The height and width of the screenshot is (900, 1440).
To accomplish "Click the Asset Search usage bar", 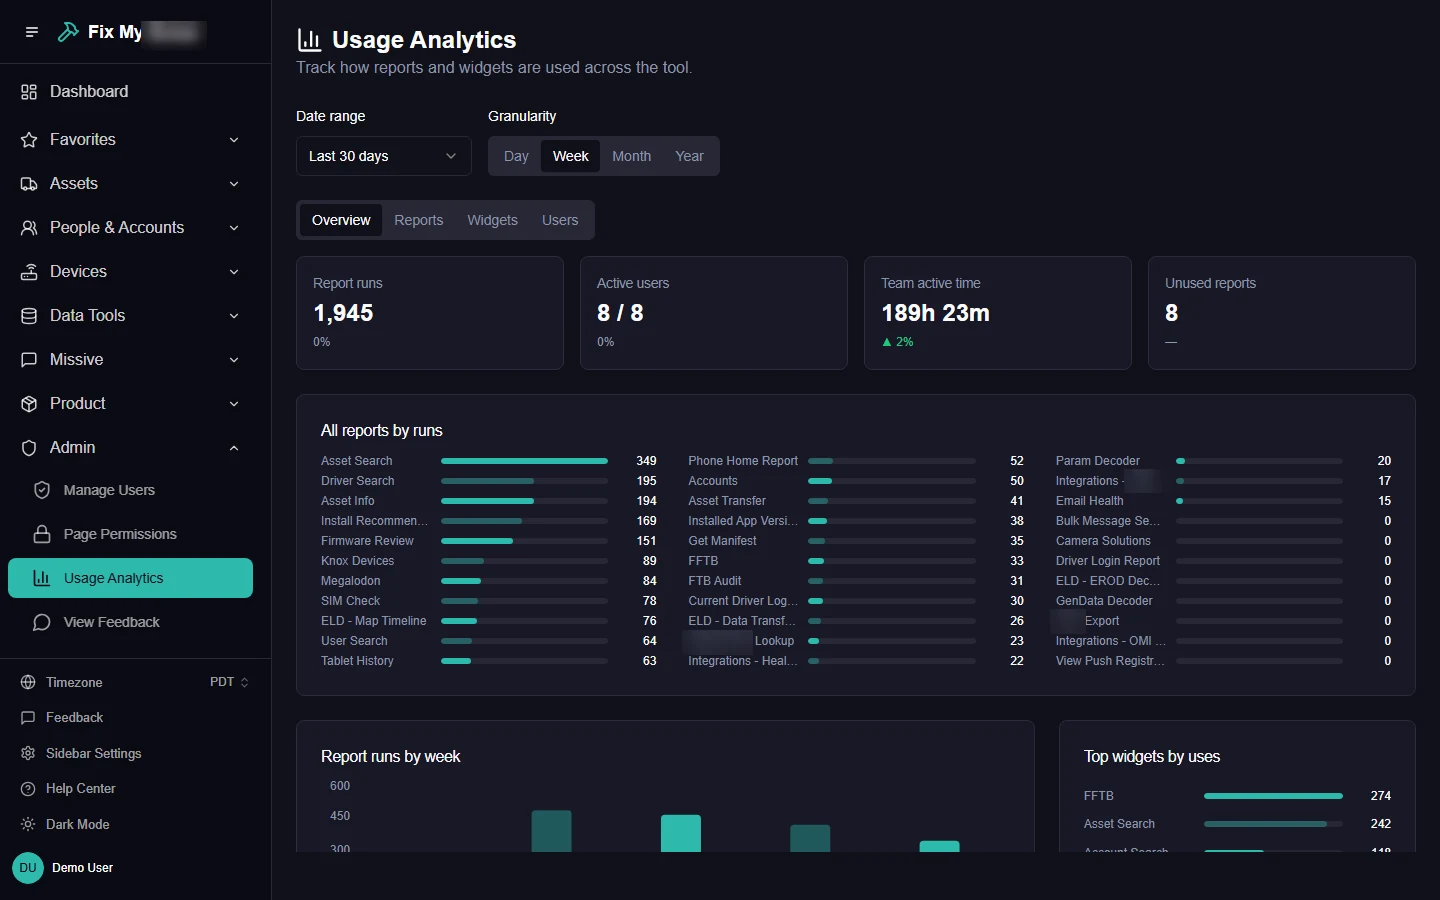I will pos(524,461).
